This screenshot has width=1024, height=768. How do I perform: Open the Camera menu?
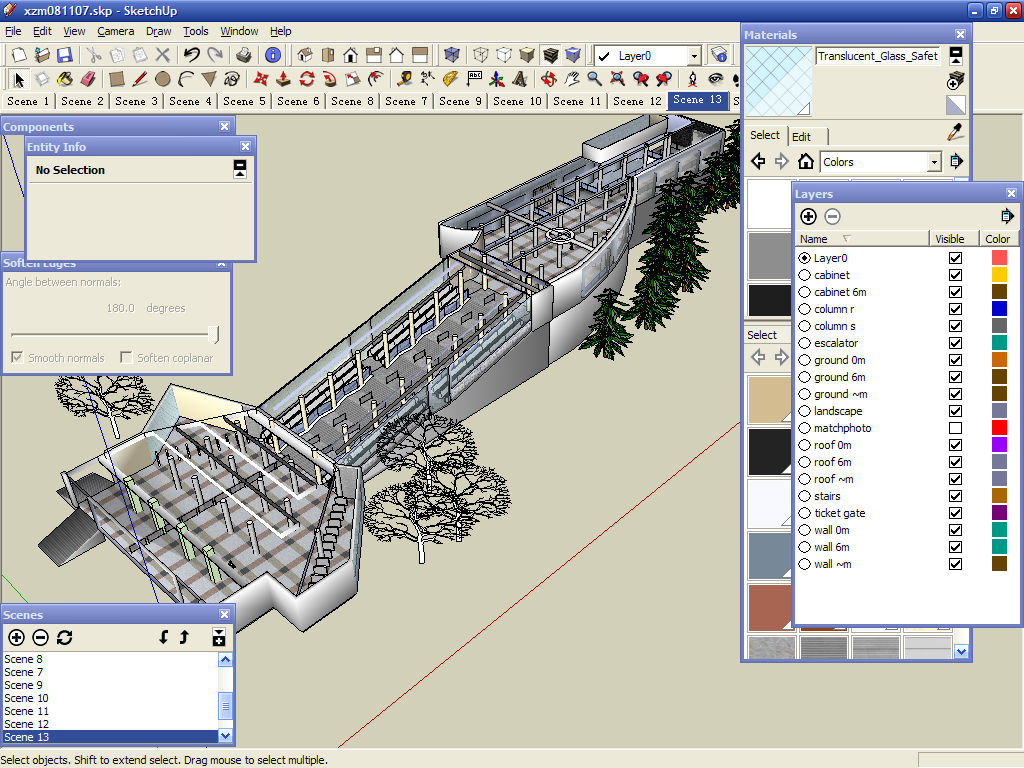(x=116, y=31)
